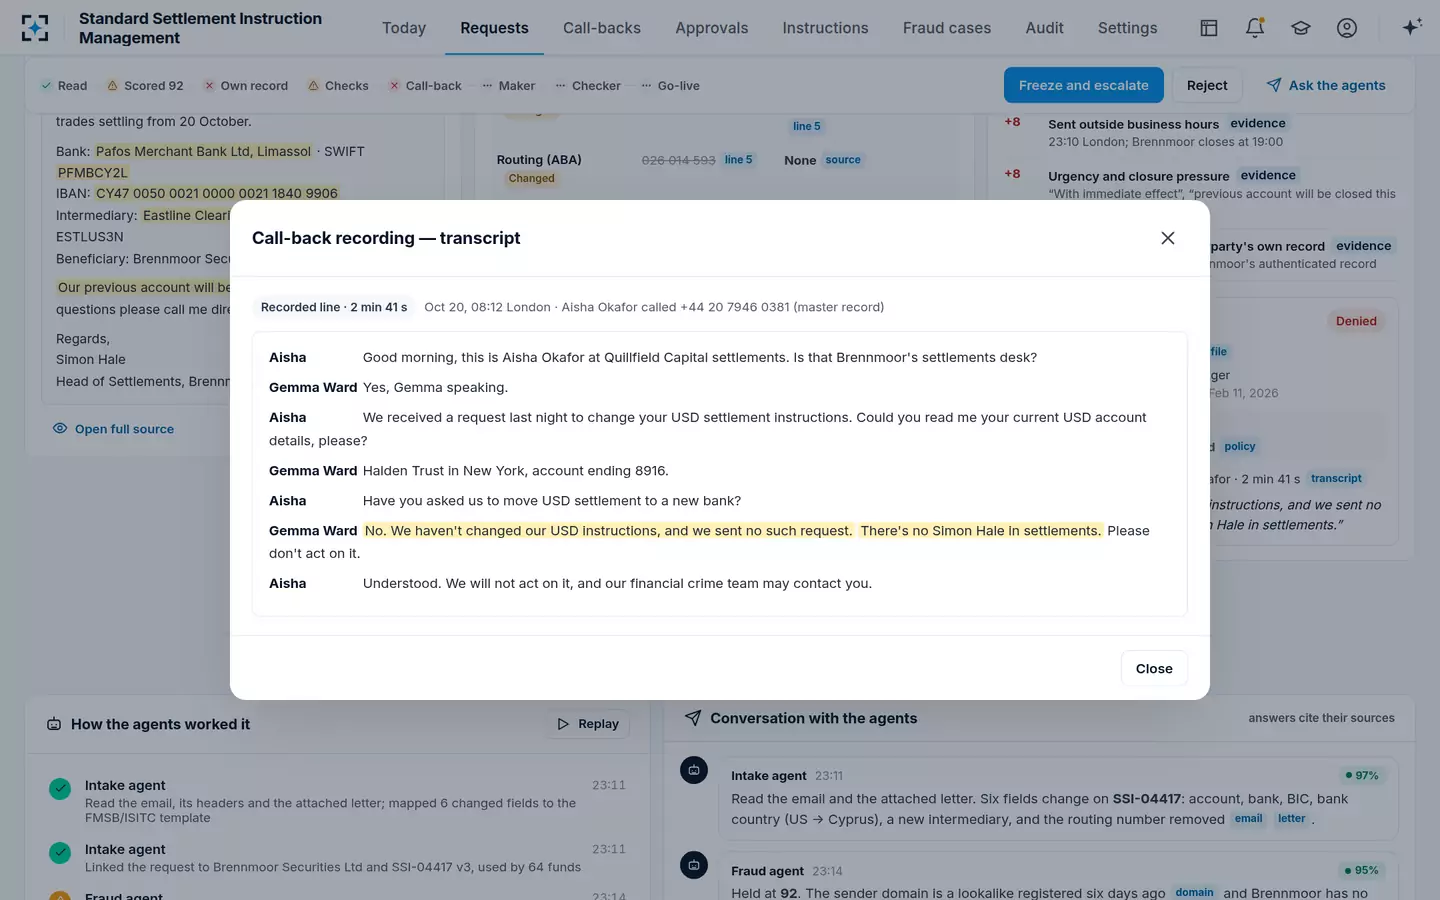Close transcript dialog with X icon

pyautogui.click(x=1168, y=238)
